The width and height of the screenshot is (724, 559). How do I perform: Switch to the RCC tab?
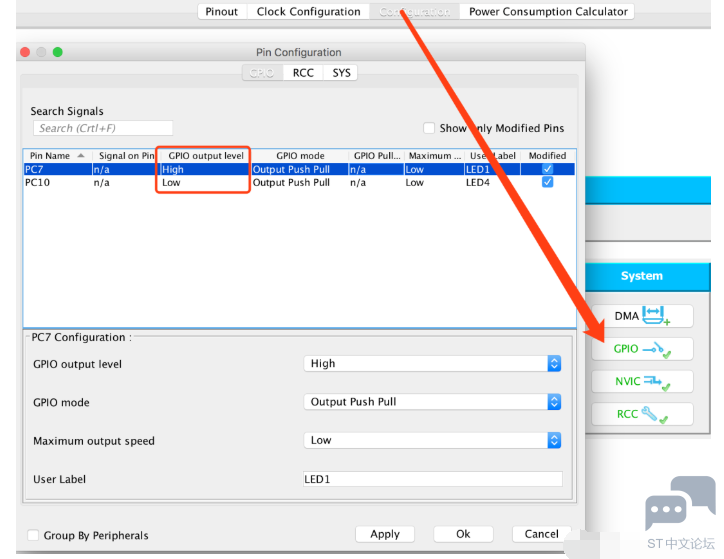(x=303, y=73)
